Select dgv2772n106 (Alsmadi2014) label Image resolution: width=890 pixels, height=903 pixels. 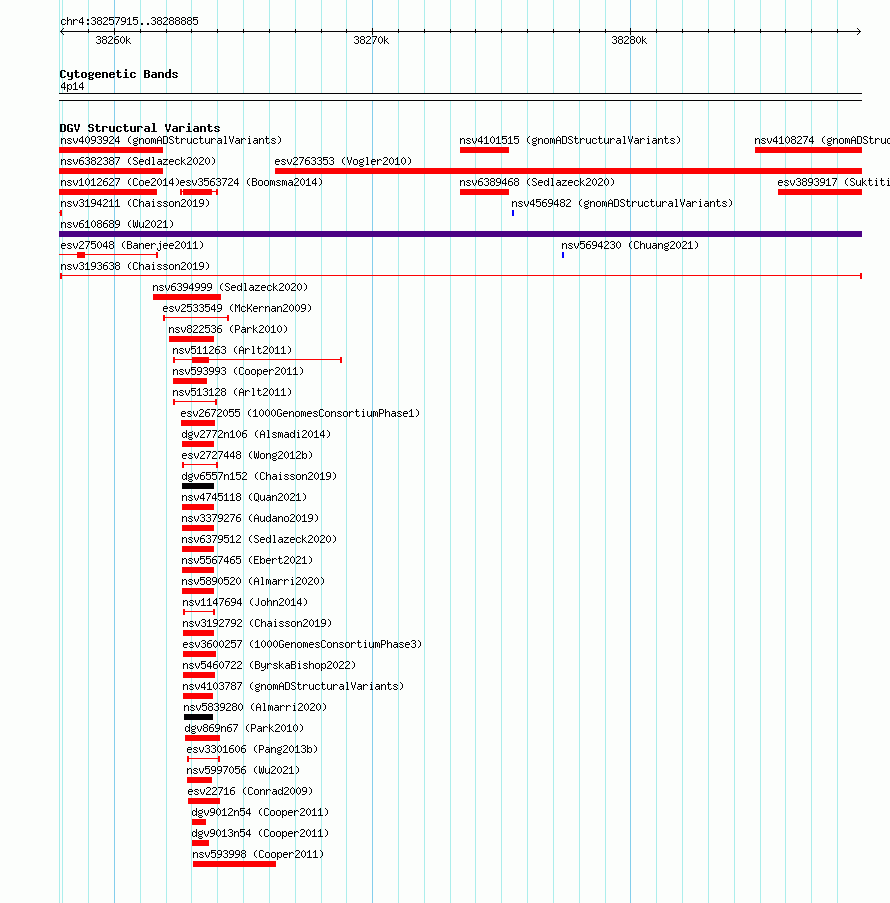pos(256,434)
